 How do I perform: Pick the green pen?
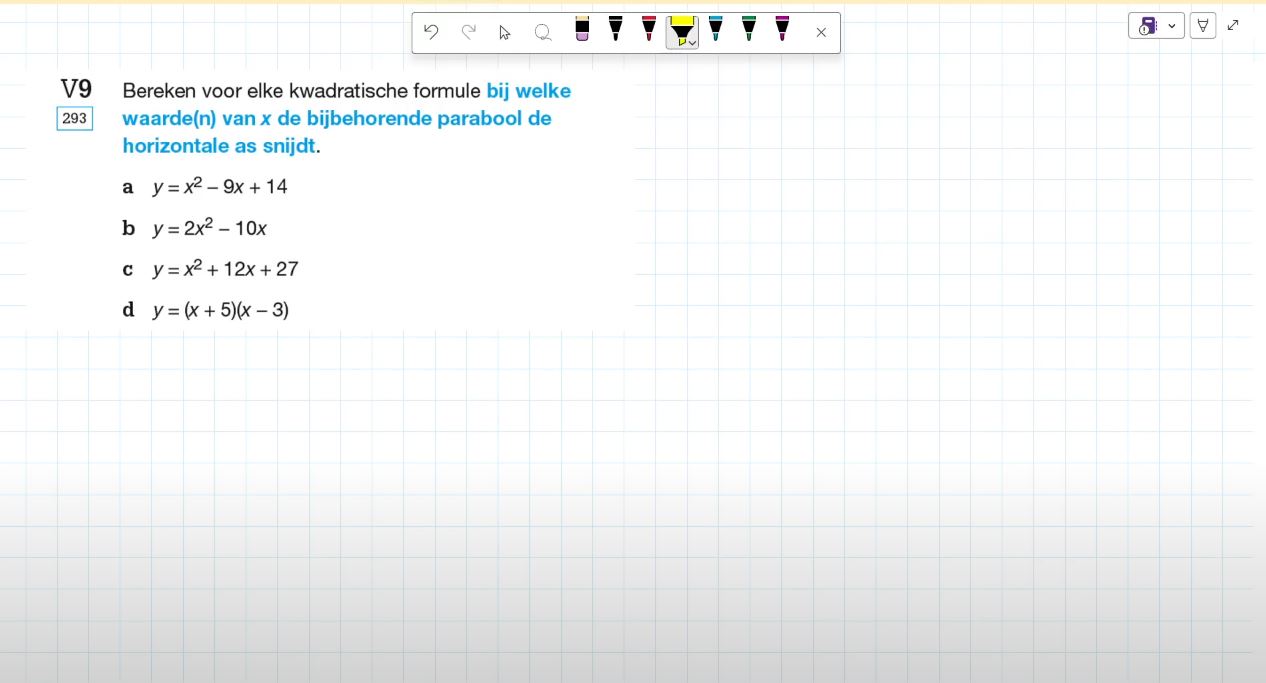pyautogui.click(x=749, y=29)
